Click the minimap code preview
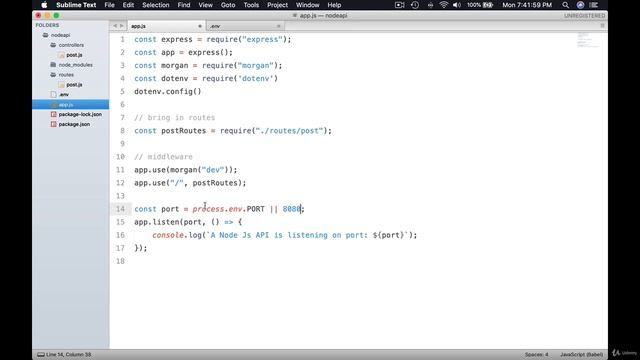 pos(588,40)
